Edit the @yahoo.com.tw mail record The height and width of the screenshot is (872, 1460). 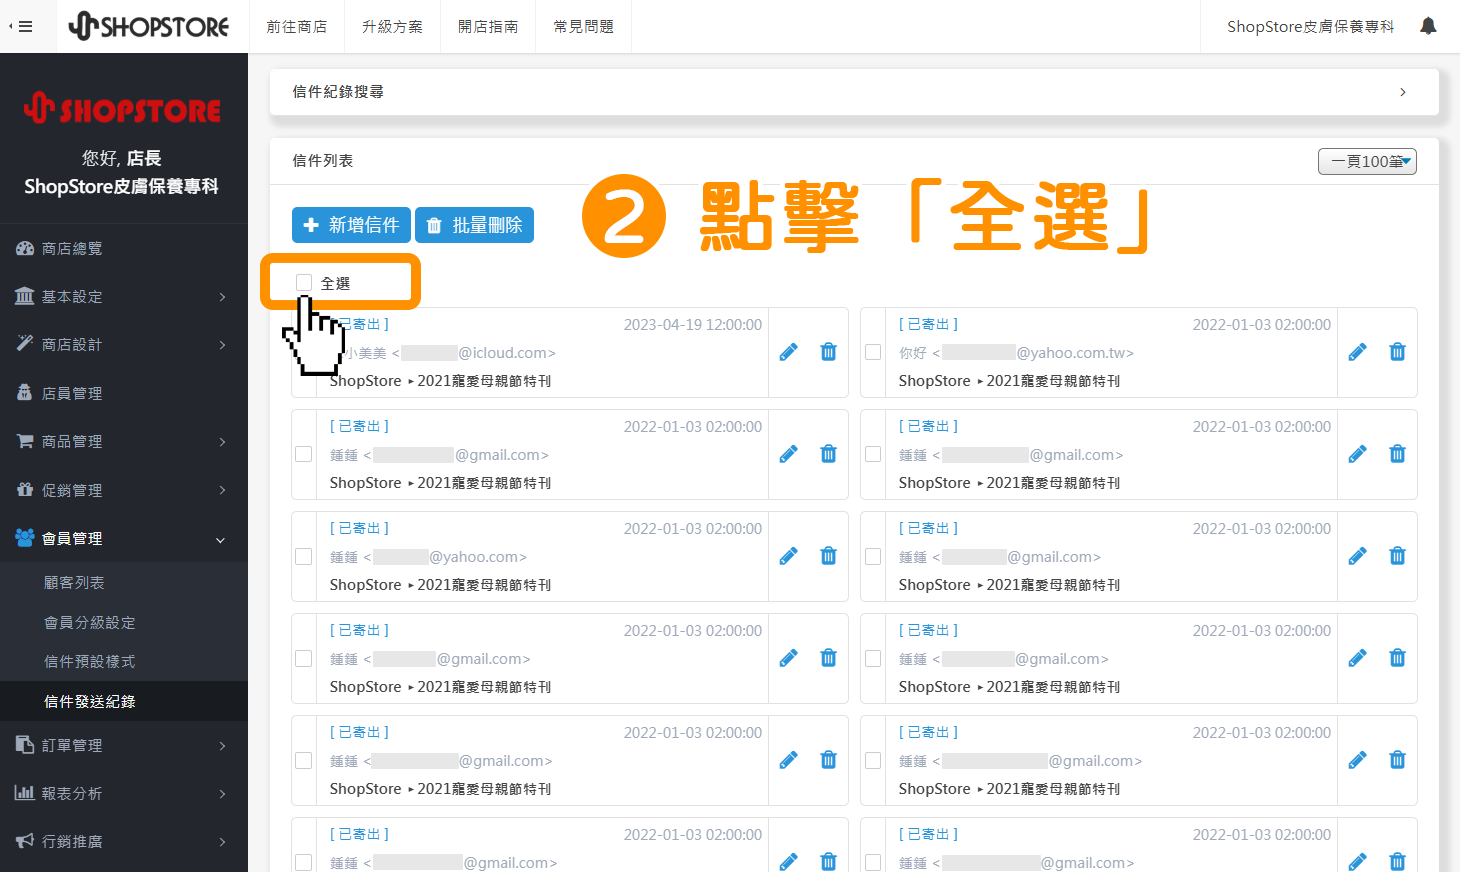coord(1357,352)
